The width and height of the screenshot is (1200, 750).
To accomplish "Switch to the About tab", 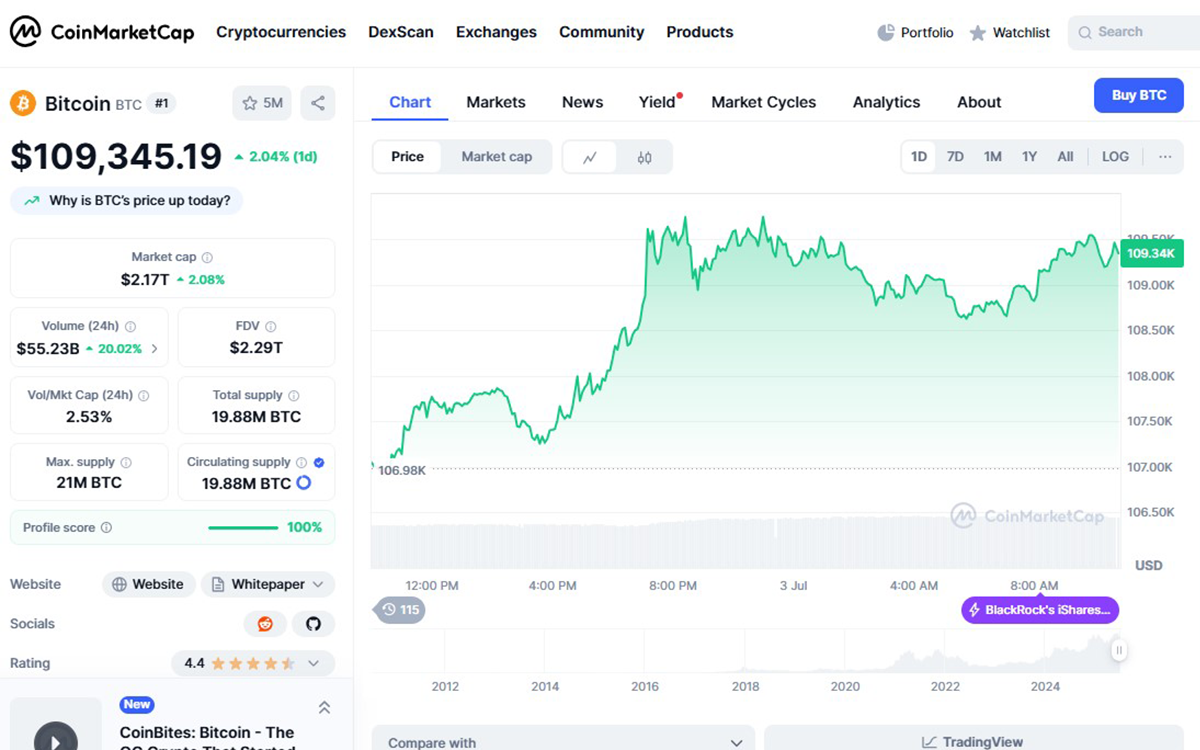I will click(979, 102).
